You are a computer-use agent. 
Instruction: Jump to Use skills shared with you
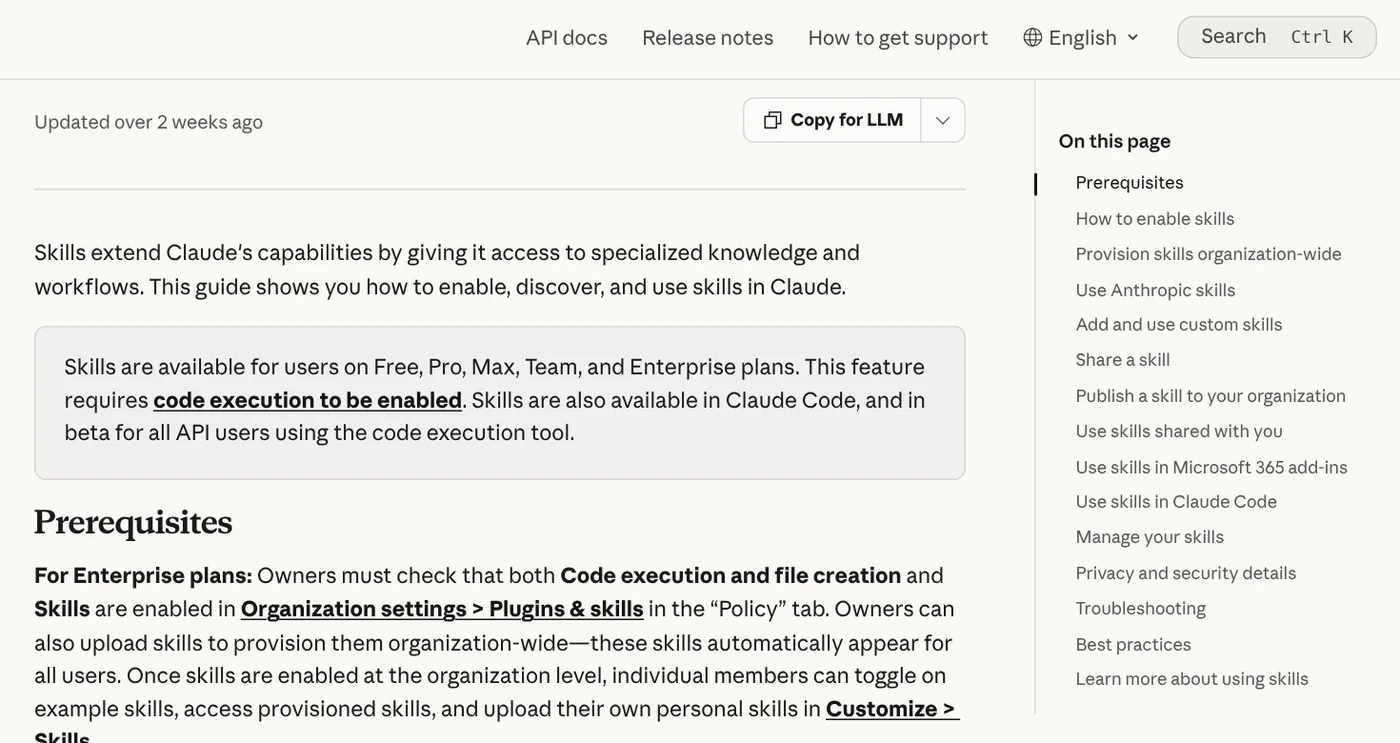[x=1179, y=431]
